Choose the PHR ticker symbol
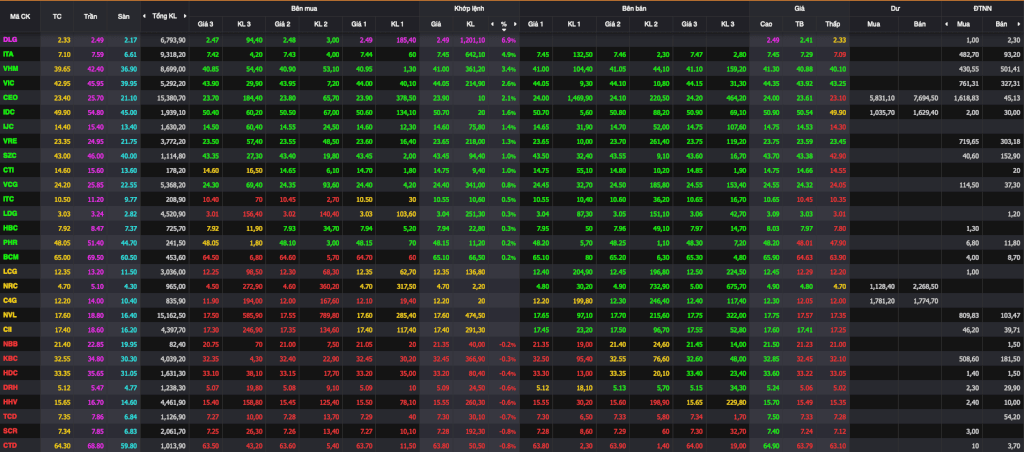This screenshot has width=1024, height=452. pos(10,242)
